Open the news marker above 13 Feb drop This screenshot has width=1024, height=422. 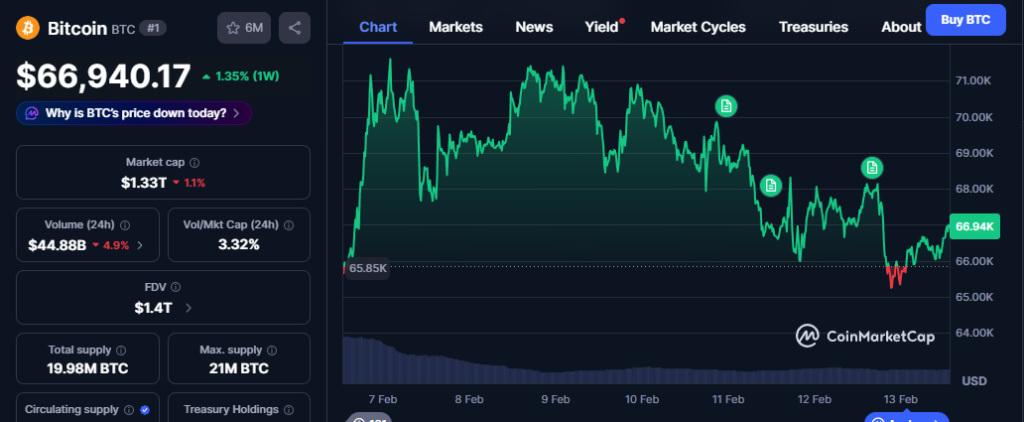(872, 168)
